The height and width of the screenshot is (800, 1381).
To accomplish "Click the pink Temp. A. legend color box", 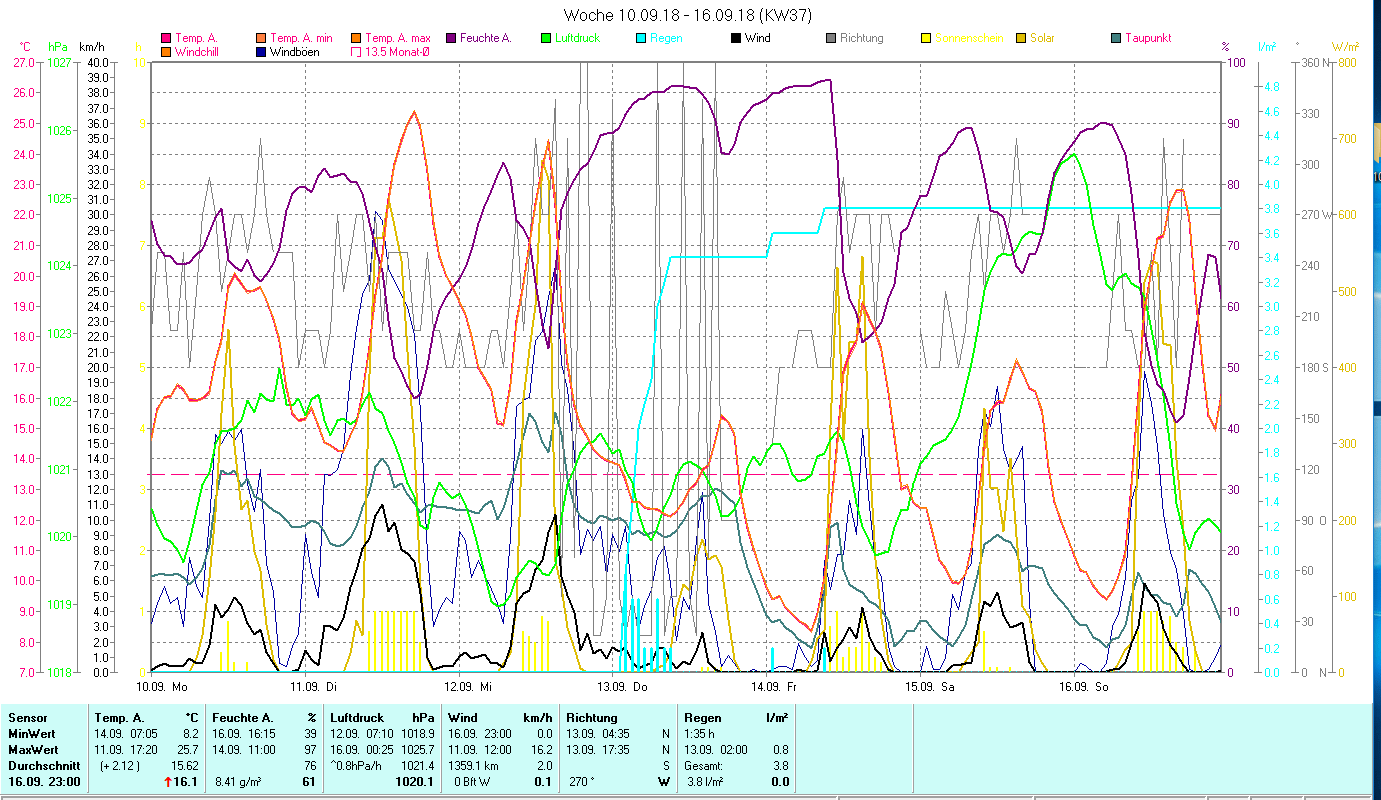I will 166,39.
